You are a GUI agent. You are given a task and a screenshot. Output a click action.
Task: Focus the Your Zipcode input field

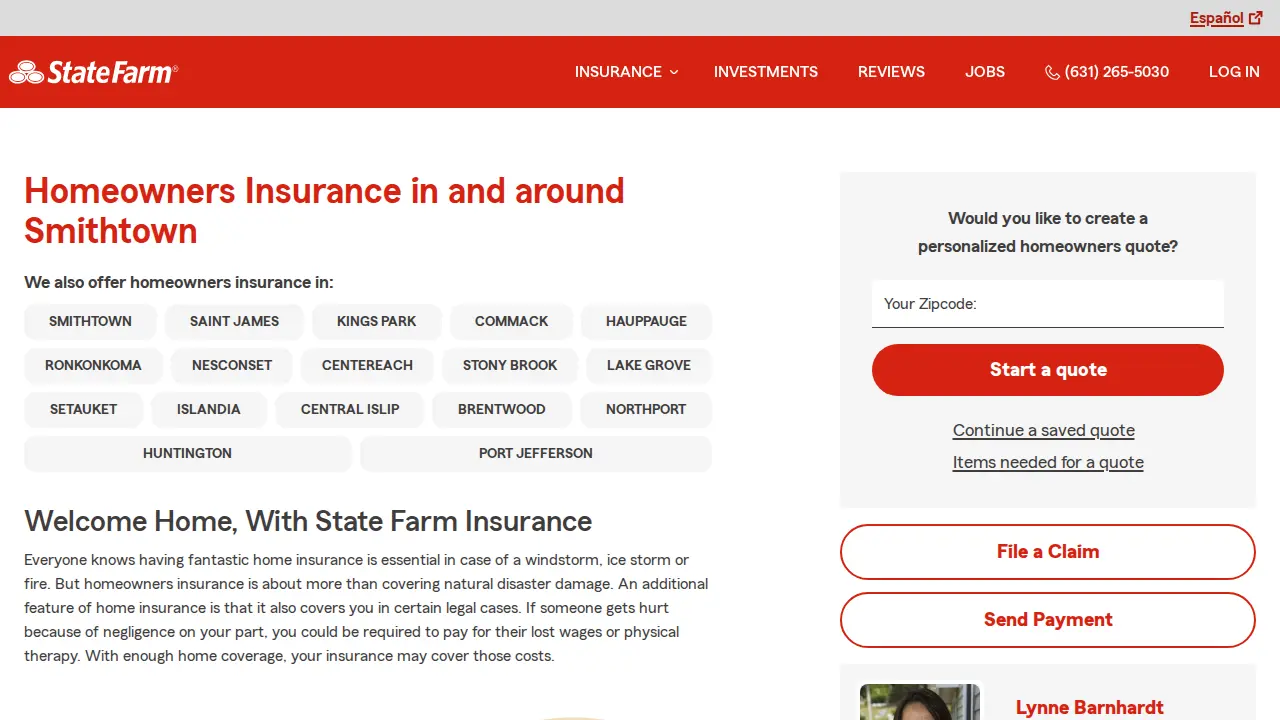[x=1048, y=304]
